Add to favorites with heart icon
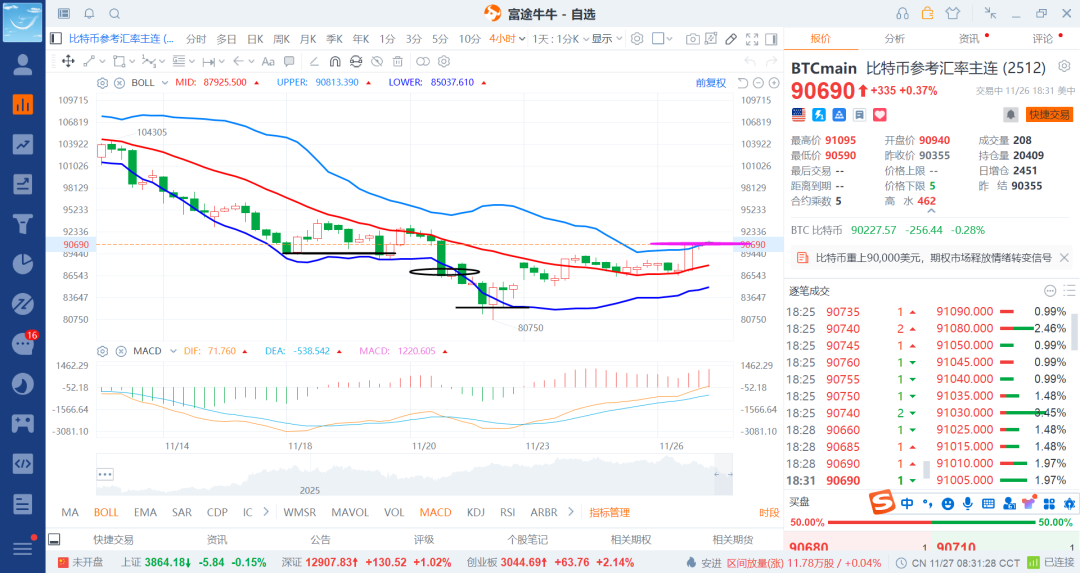The image size is (1080, 573). point(880,114)
